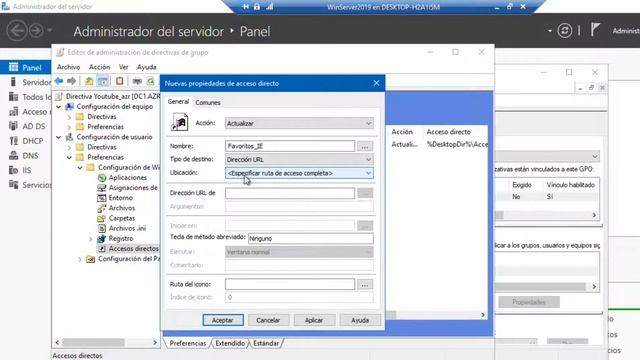This screenshot has width=640, height=360.
Task: Click the Cancelar button
Action: coord(268,320)
